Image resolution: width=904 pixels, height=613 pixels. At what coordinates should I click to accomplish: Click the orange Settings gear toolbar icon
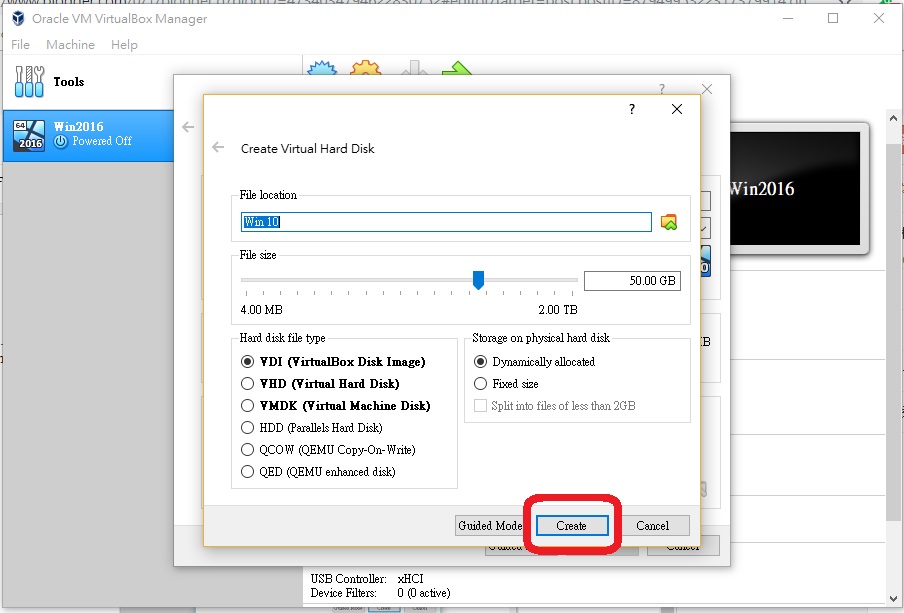[366, 68]
